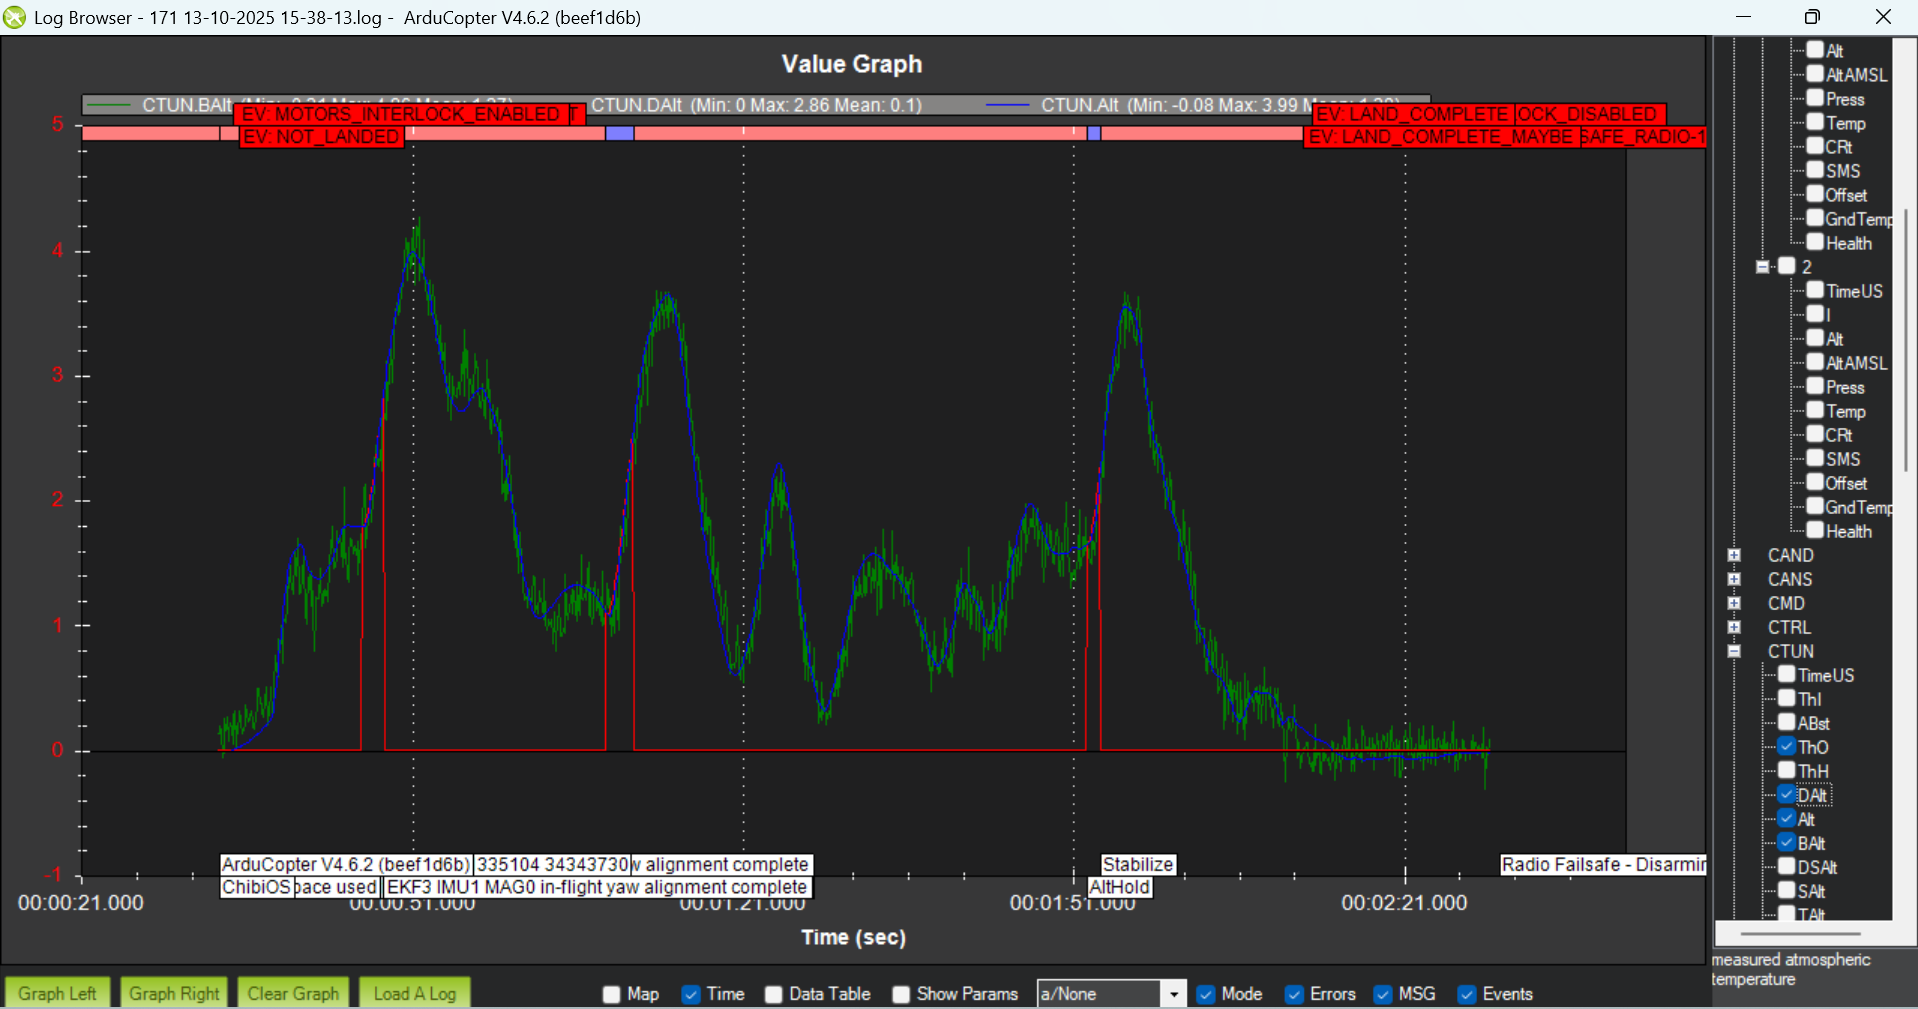Screen dimensions: 1918x1009
Task: Click the Log Browser app icon in title bar
Action: click(14, 17)
